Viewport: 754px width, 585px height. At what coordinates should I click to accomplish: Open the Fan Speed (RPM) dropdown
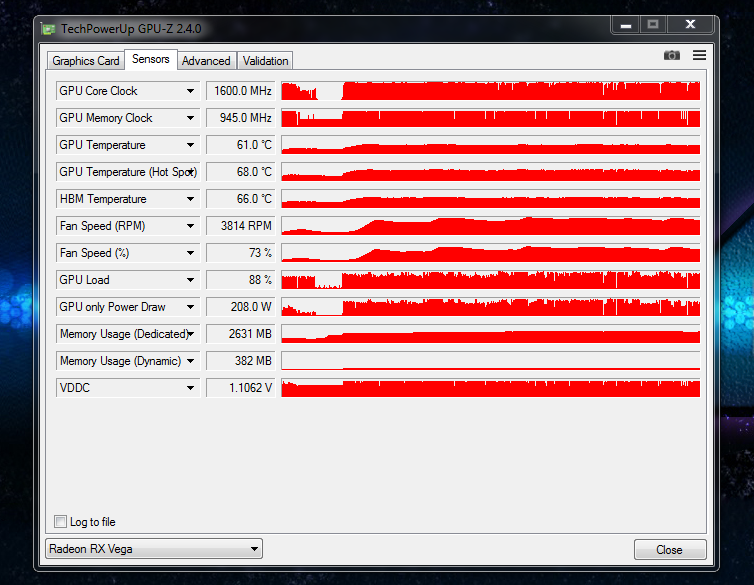pyautogui.click(x=190, y=225)
